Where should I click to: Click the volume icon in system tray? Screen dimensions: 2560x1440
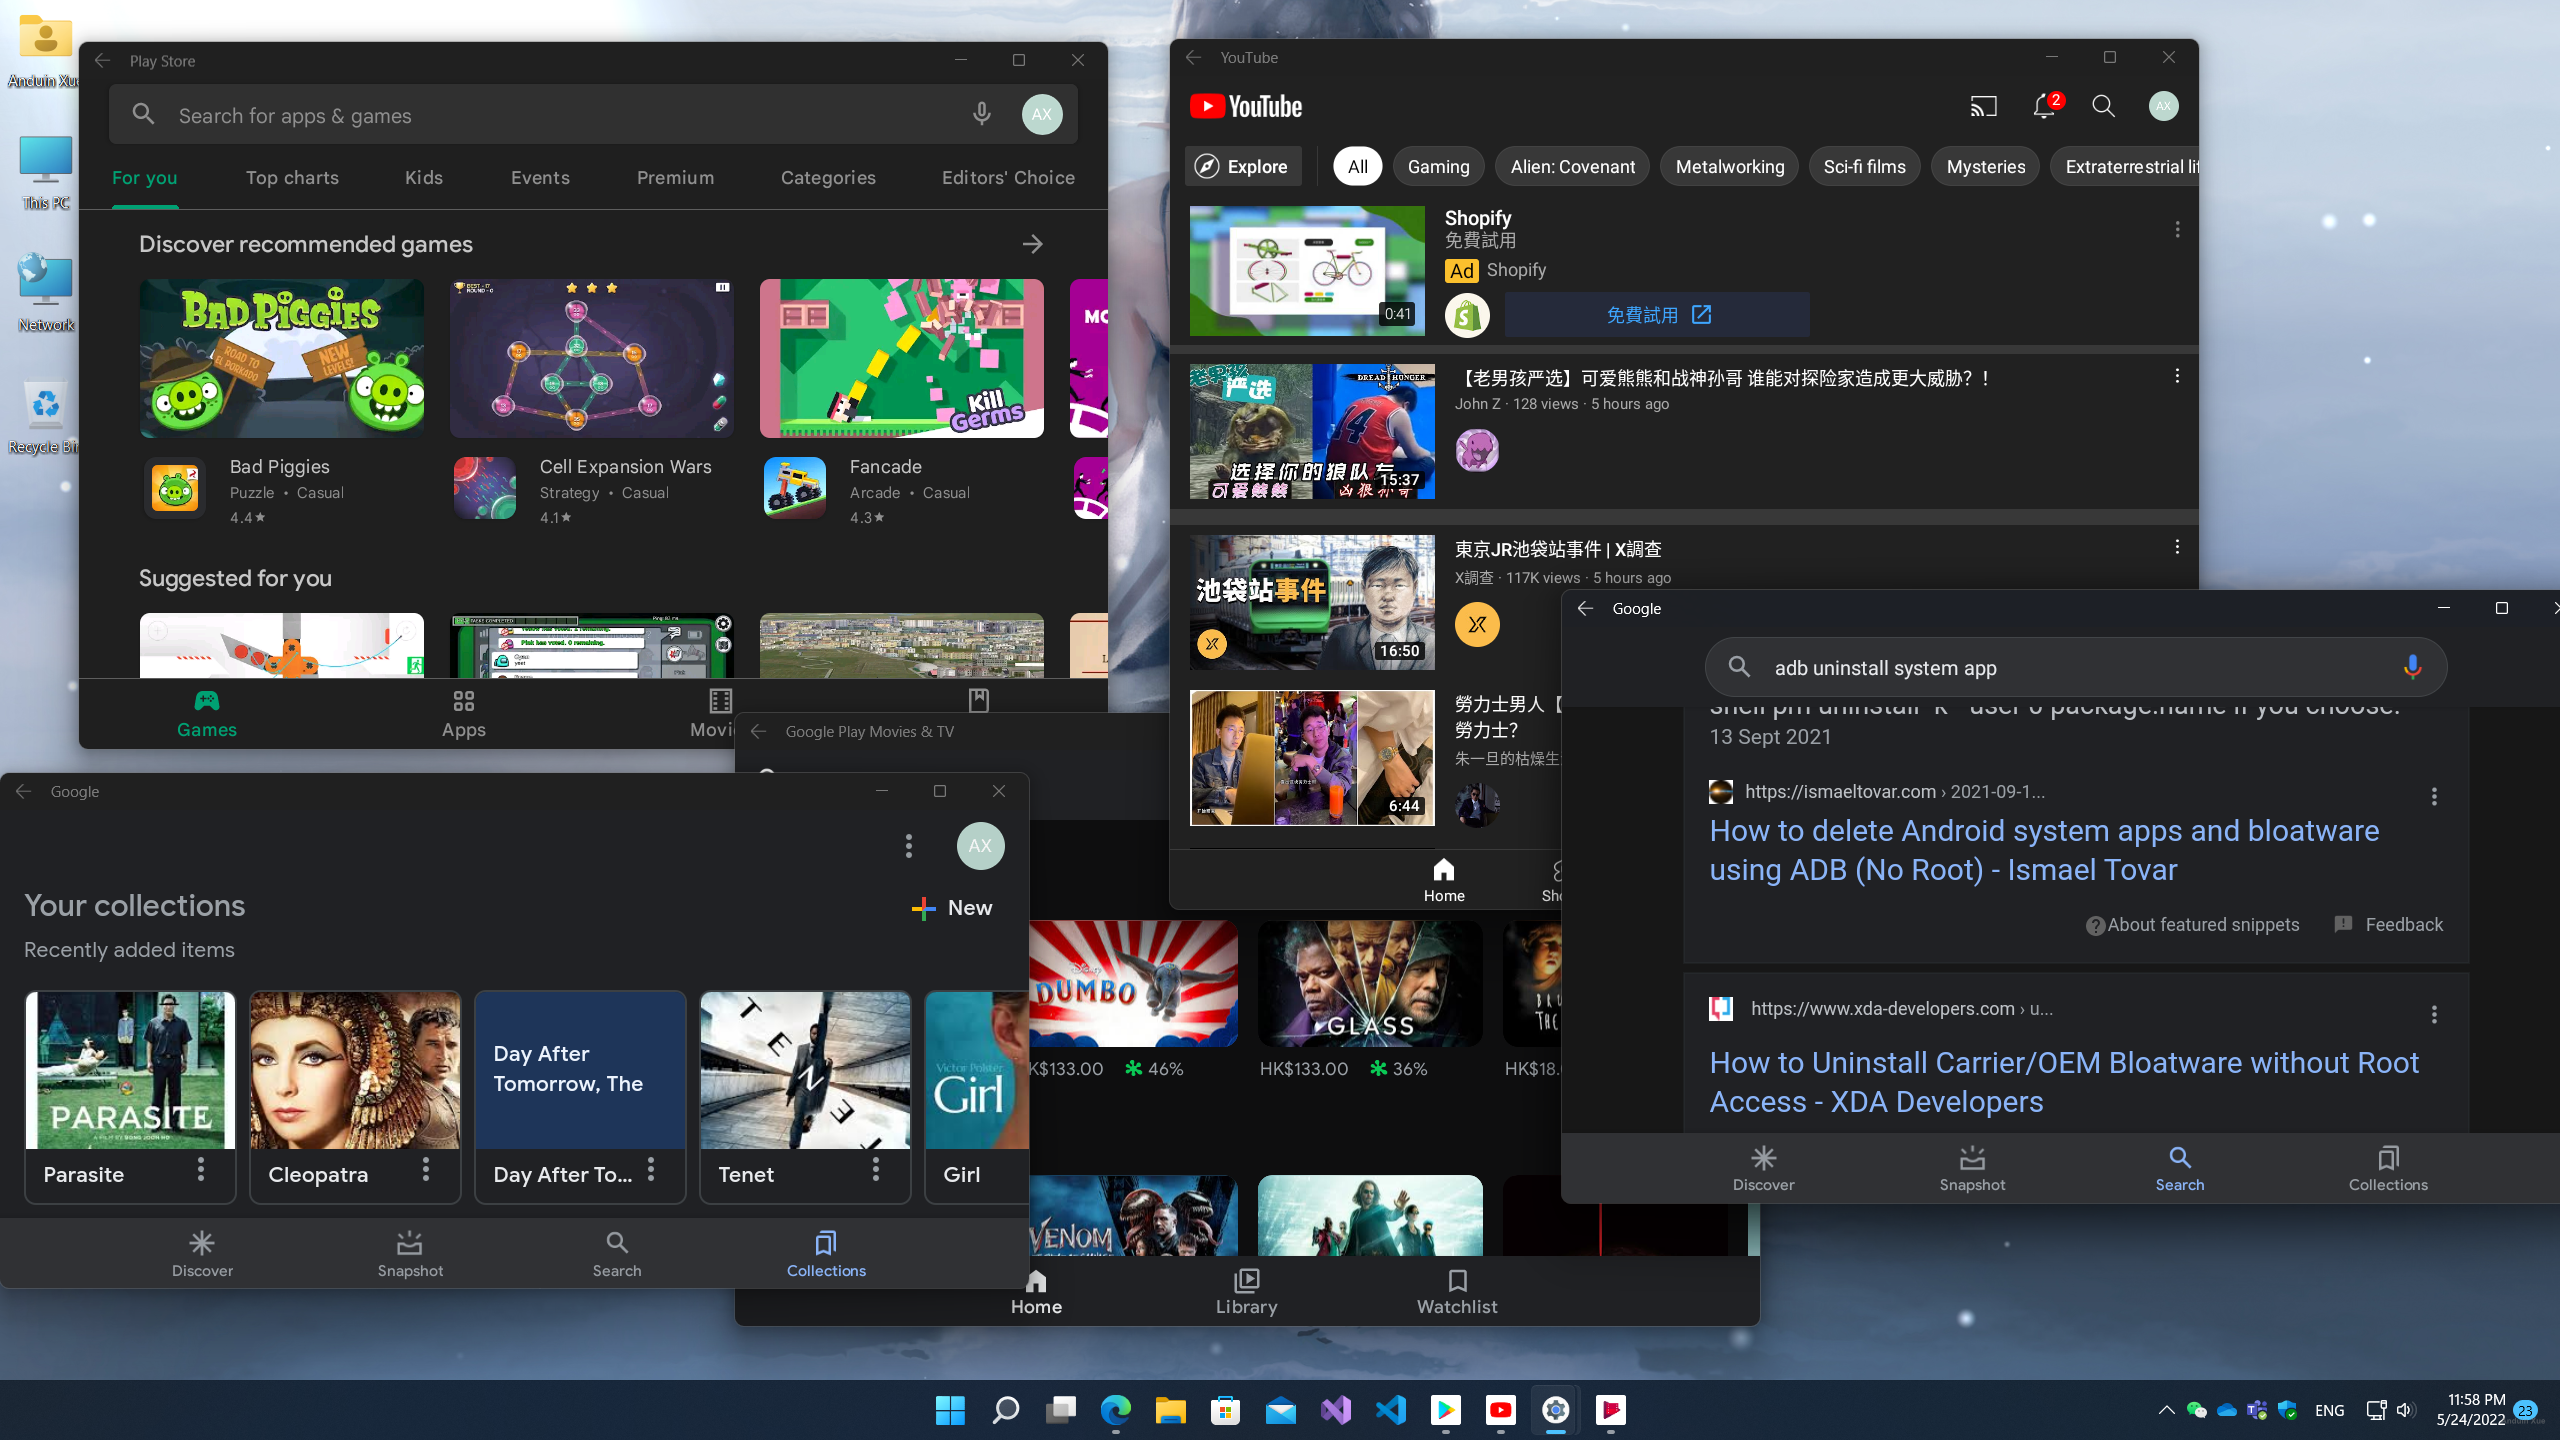[2405, 1410]
